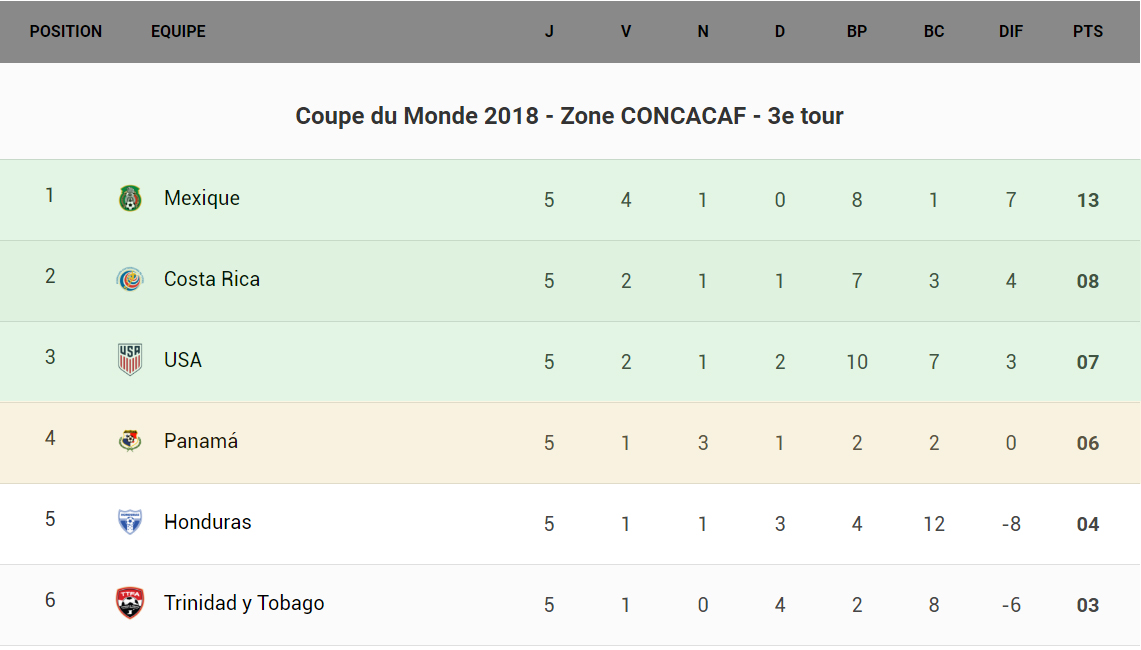Click the USA team crest icon
The image size is (1141, 650).
pyautogui.click(x=130, y=359)
